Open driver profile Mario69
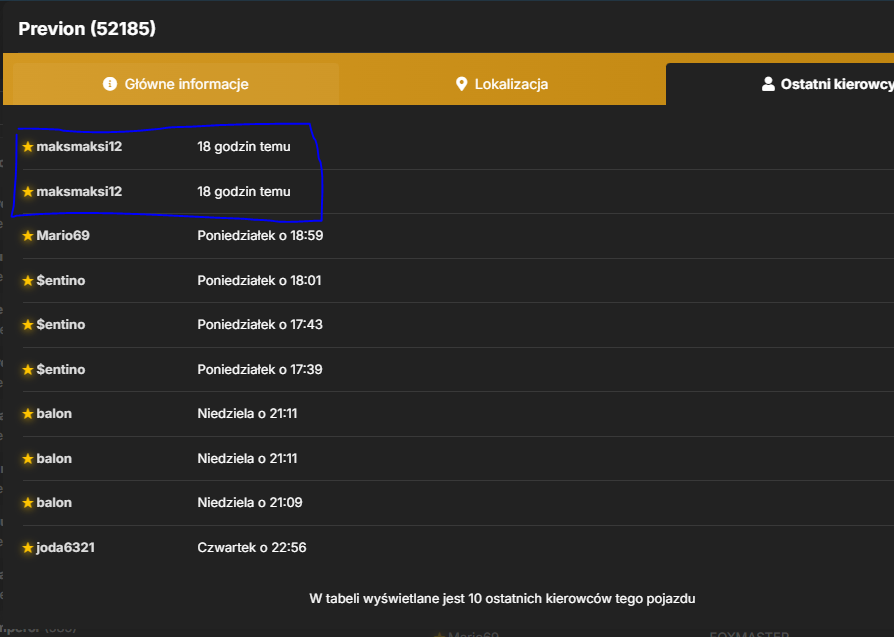The height and width of the screenshot is (637, 894). click(x=63, y=236)
